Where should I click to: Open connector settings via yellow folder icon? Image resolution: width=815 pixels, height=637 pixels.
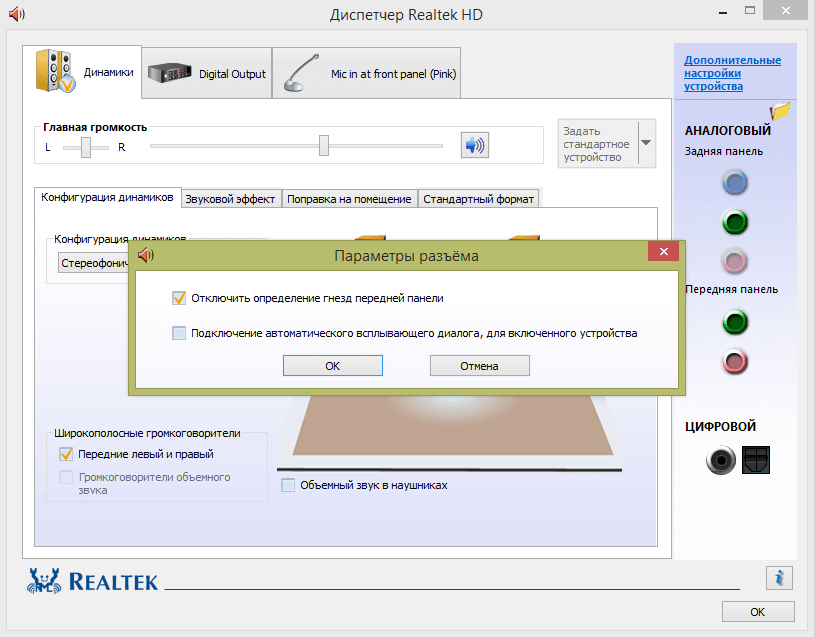[780, 110]
